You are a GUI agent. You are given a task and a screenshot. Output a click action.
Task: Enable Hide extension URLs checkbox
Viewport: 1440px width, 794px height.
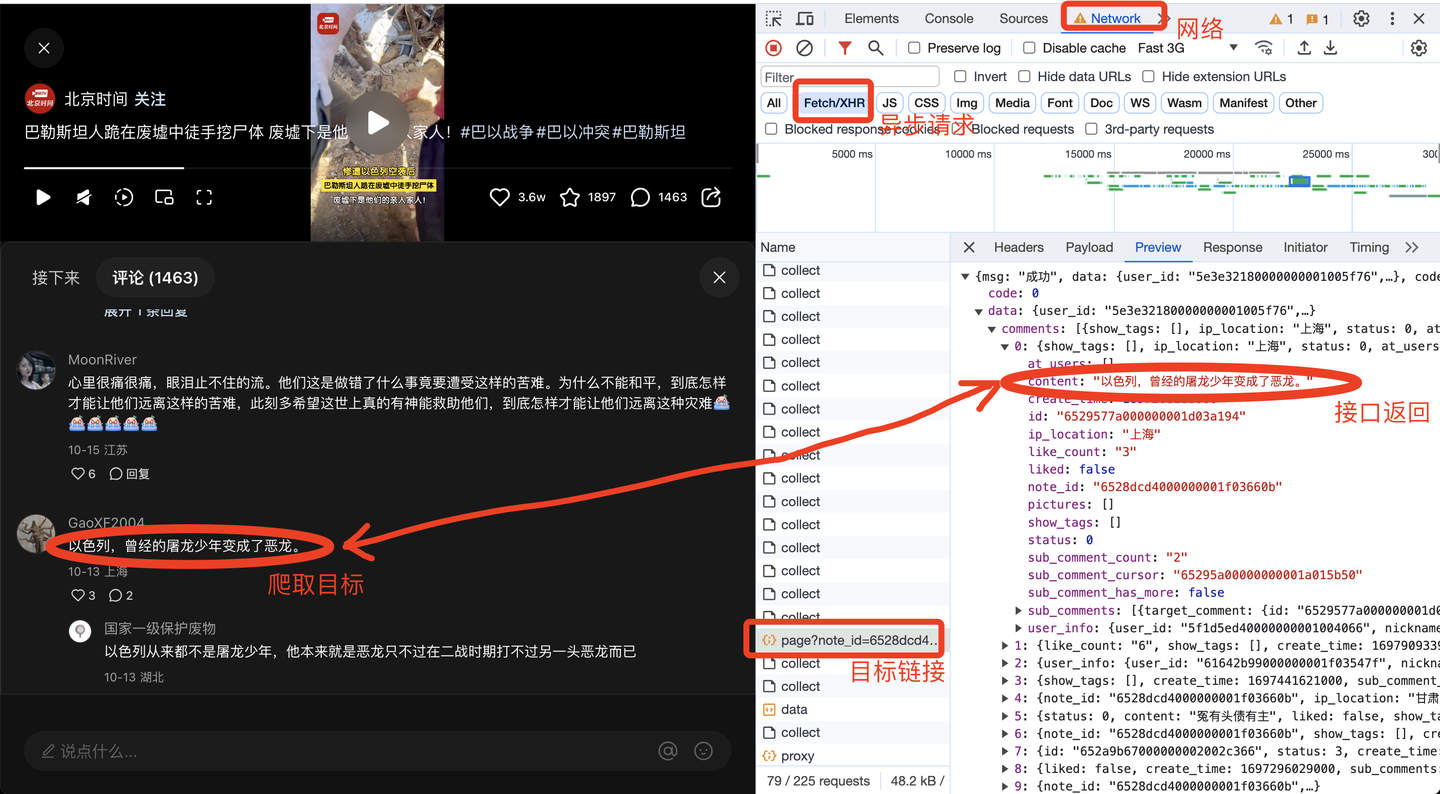[x=1148, y=77]
